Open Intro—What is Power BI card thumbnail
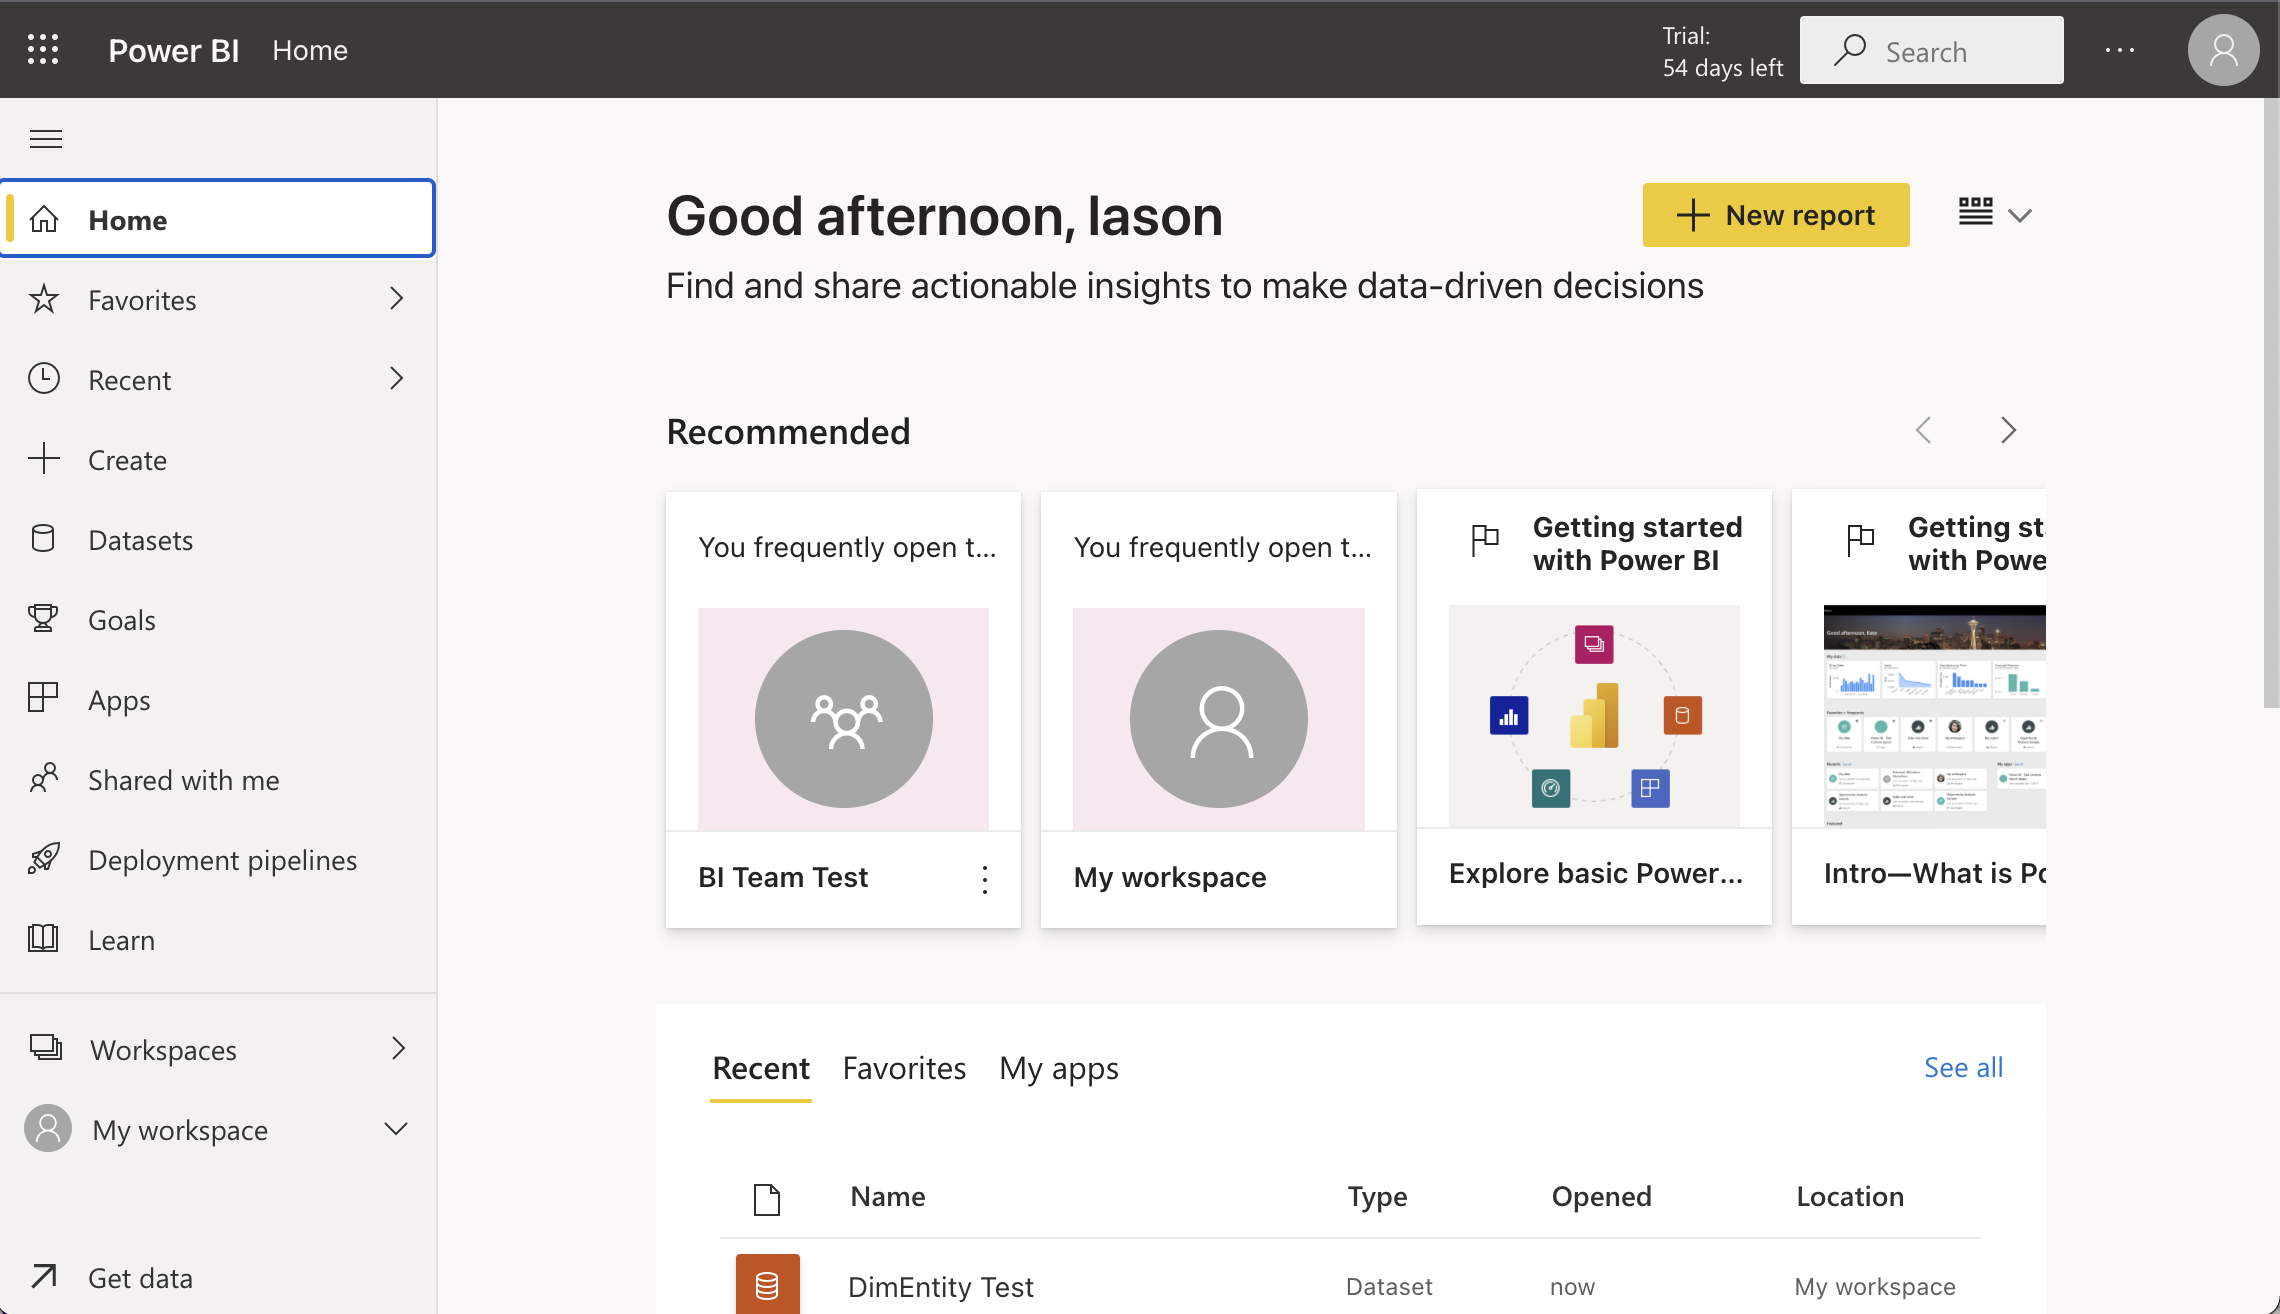Image resolution: width=2280 pixels, height=1314 pixels. click(1934, 716)
